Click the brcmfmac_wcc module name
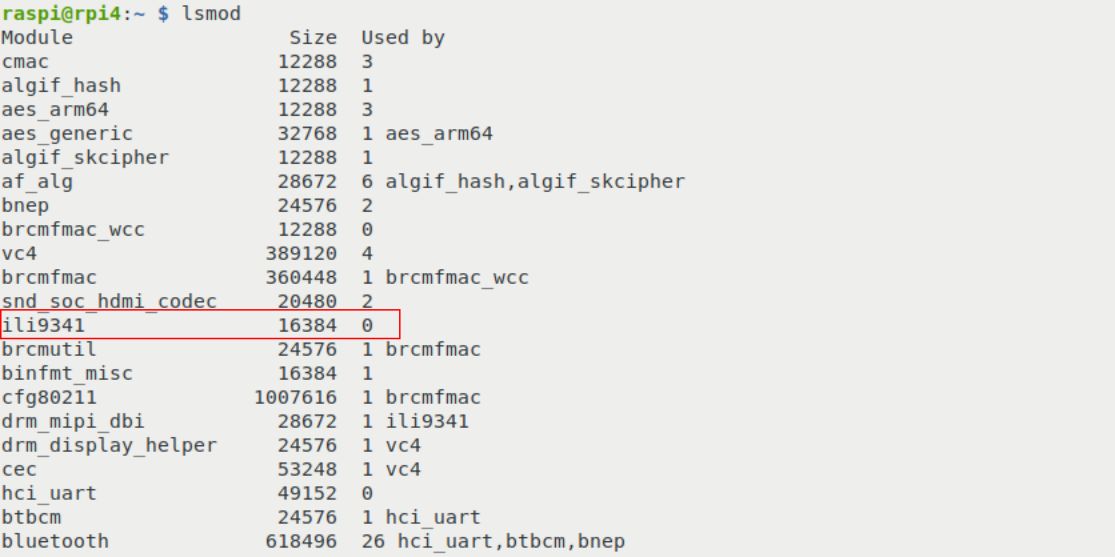The width and height of the screenshot is (1115, 557). tap(73, 229)
